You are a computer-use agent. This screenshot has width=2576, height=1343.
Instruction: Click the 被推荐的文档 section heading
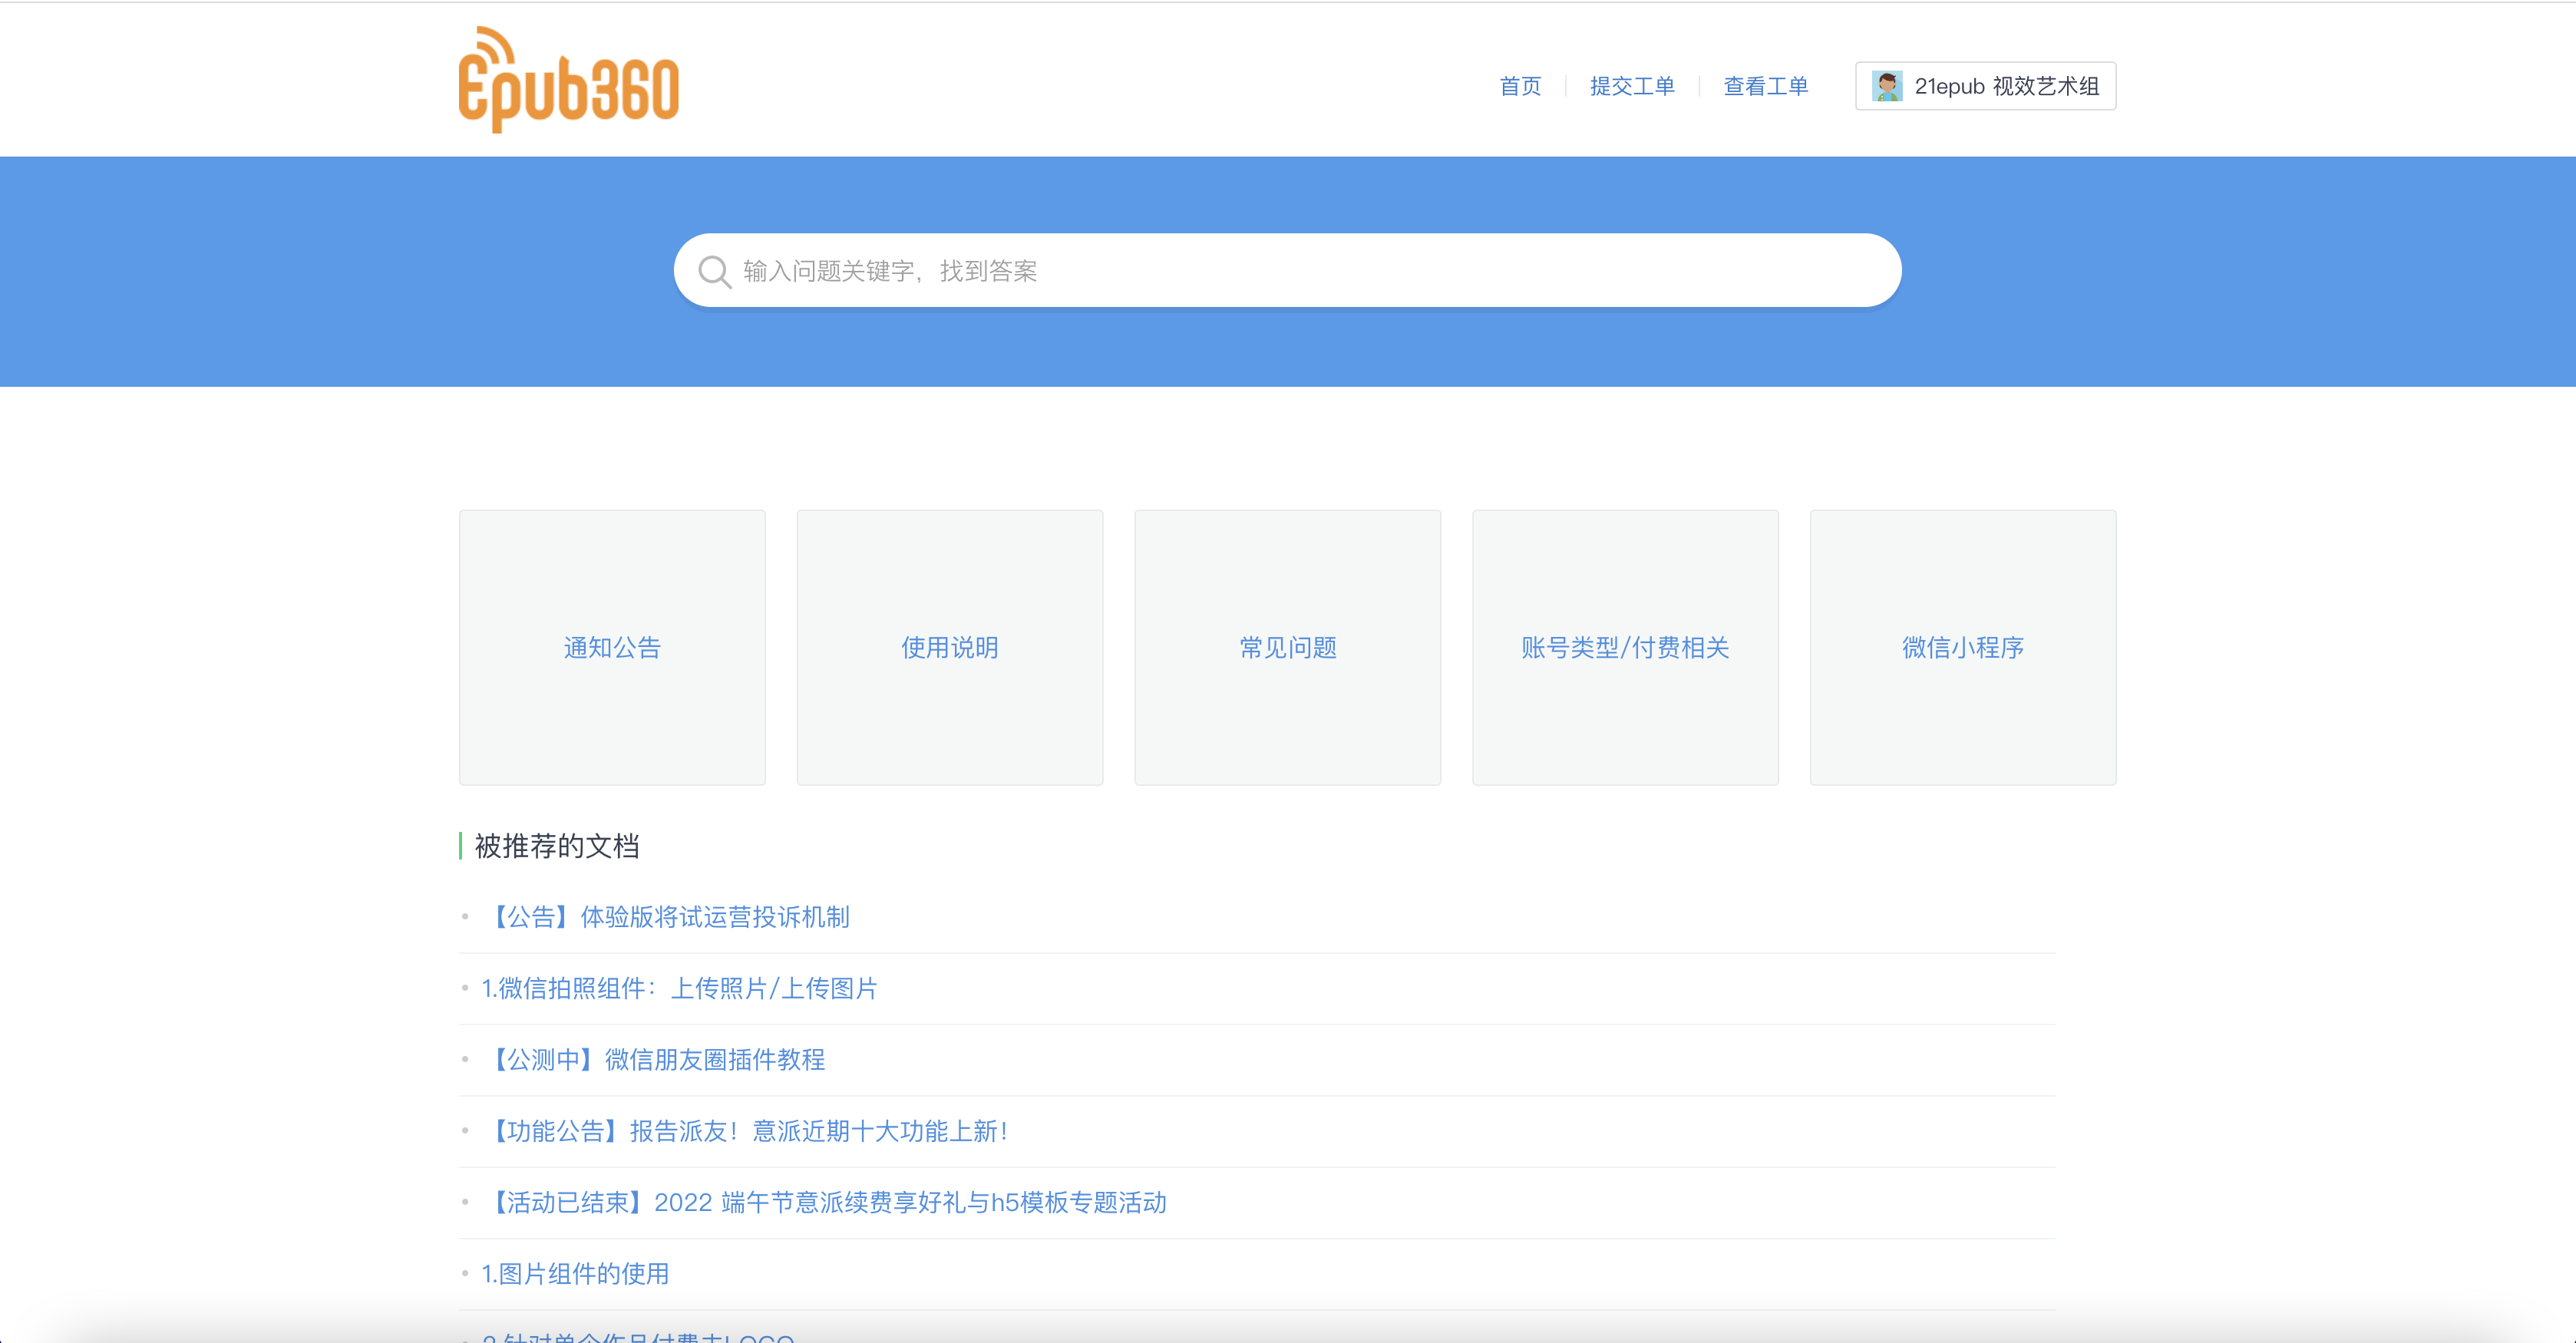(x=556, y=846)
